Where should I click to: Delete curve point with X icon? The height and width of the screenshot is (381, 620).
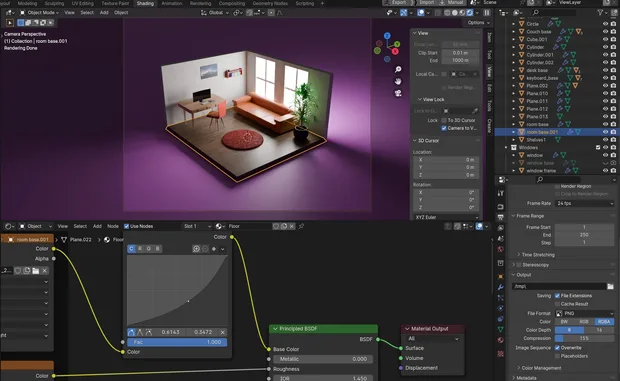[223, 332]
